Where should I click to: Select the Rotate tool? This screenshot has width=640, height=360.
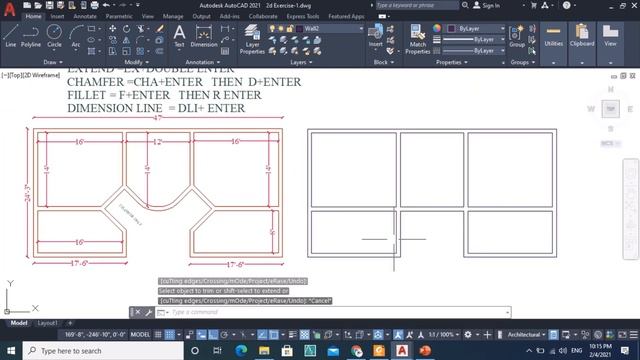click(127, 29)
